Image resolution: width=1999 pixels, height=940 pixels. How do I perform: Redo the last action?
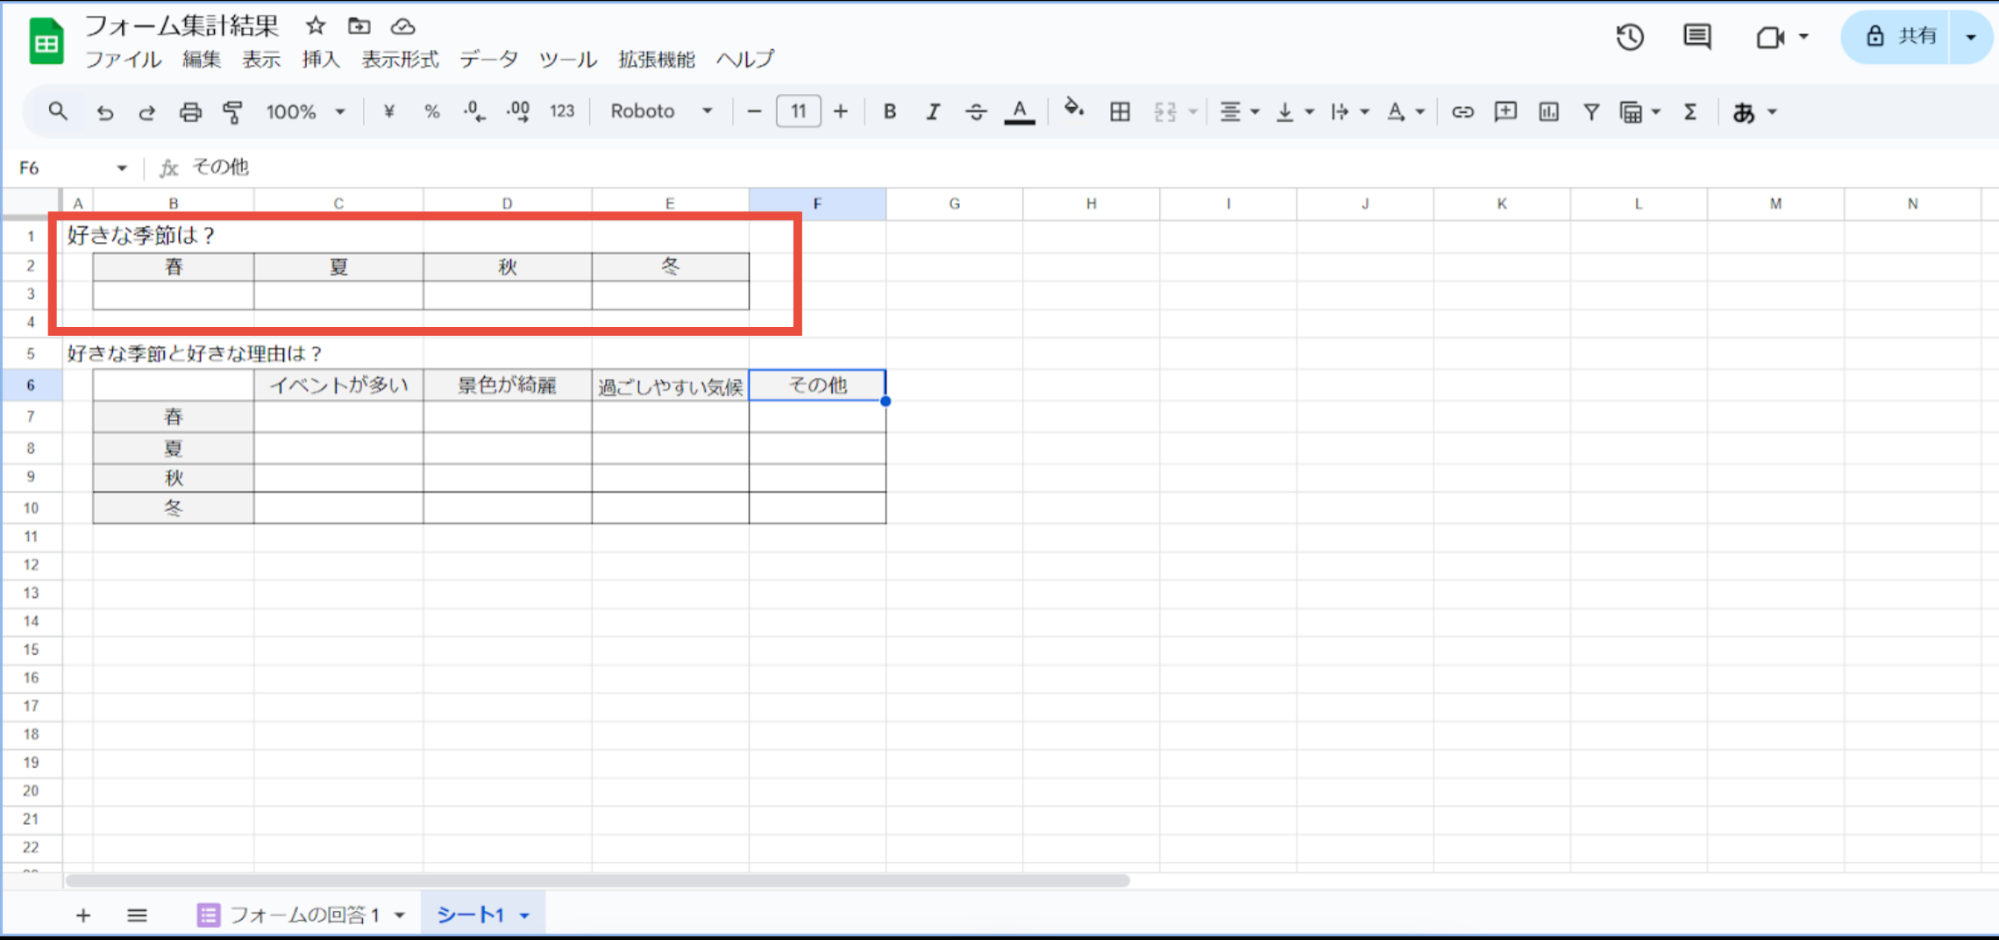pos(146,112)
